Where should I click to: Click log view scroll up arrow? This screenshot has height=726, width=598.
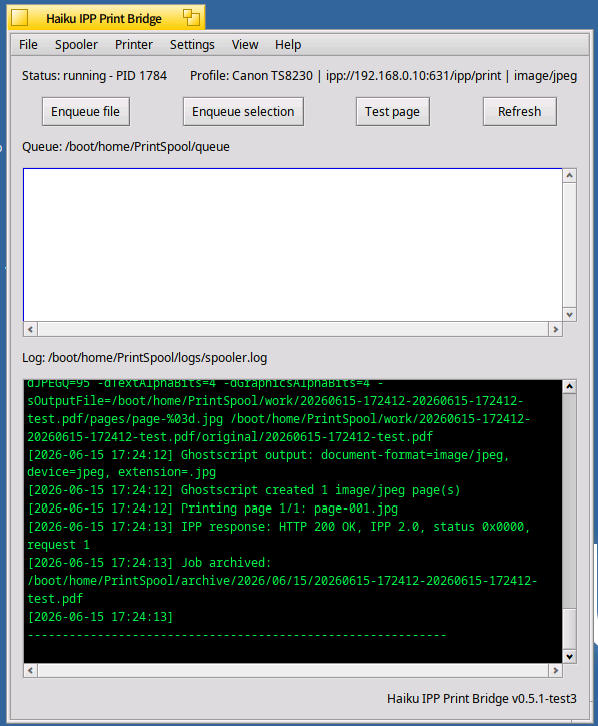pos(569,387)
